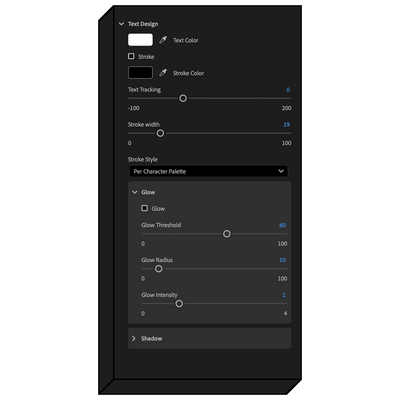Expand the Shadow group
Image resolution: width=400 pixels, height=400 pixels.
[x=134, y=338]
